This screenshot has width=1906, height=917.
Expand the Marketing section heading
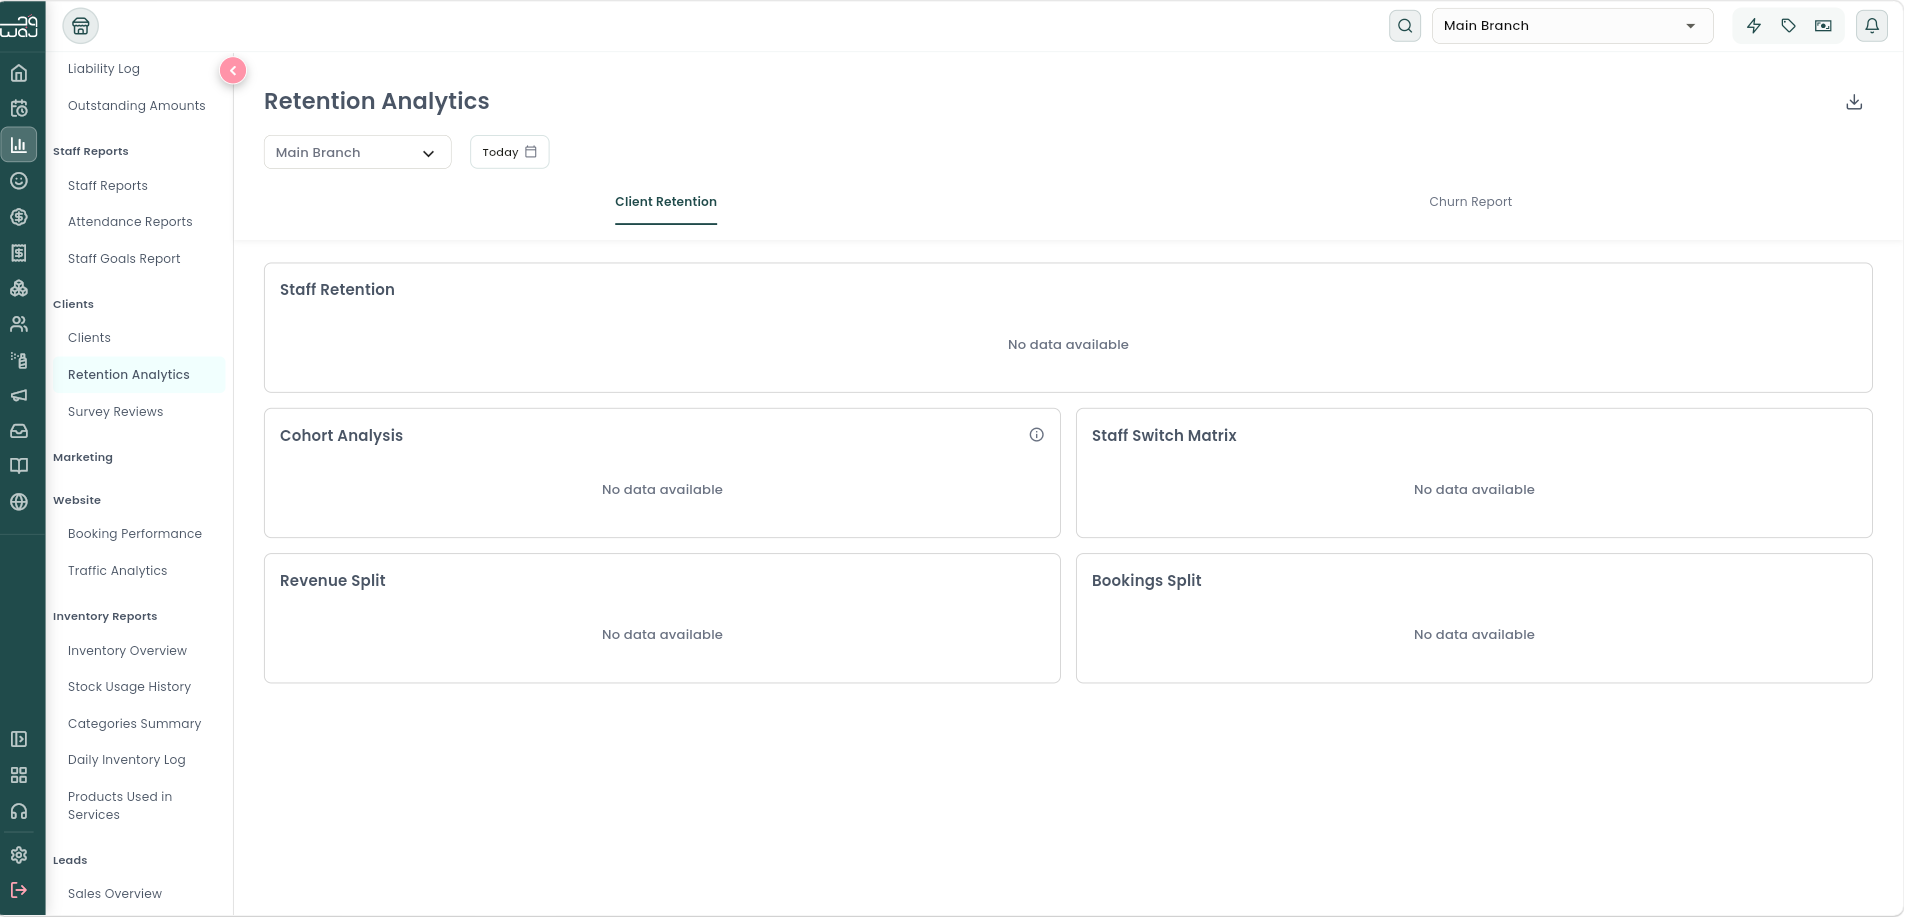[x=83, y=457]
